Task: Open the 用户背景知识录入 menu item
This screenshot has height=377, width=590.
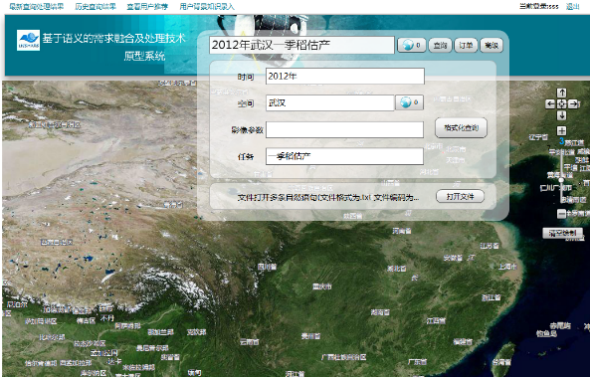Action: click(207, 6)
